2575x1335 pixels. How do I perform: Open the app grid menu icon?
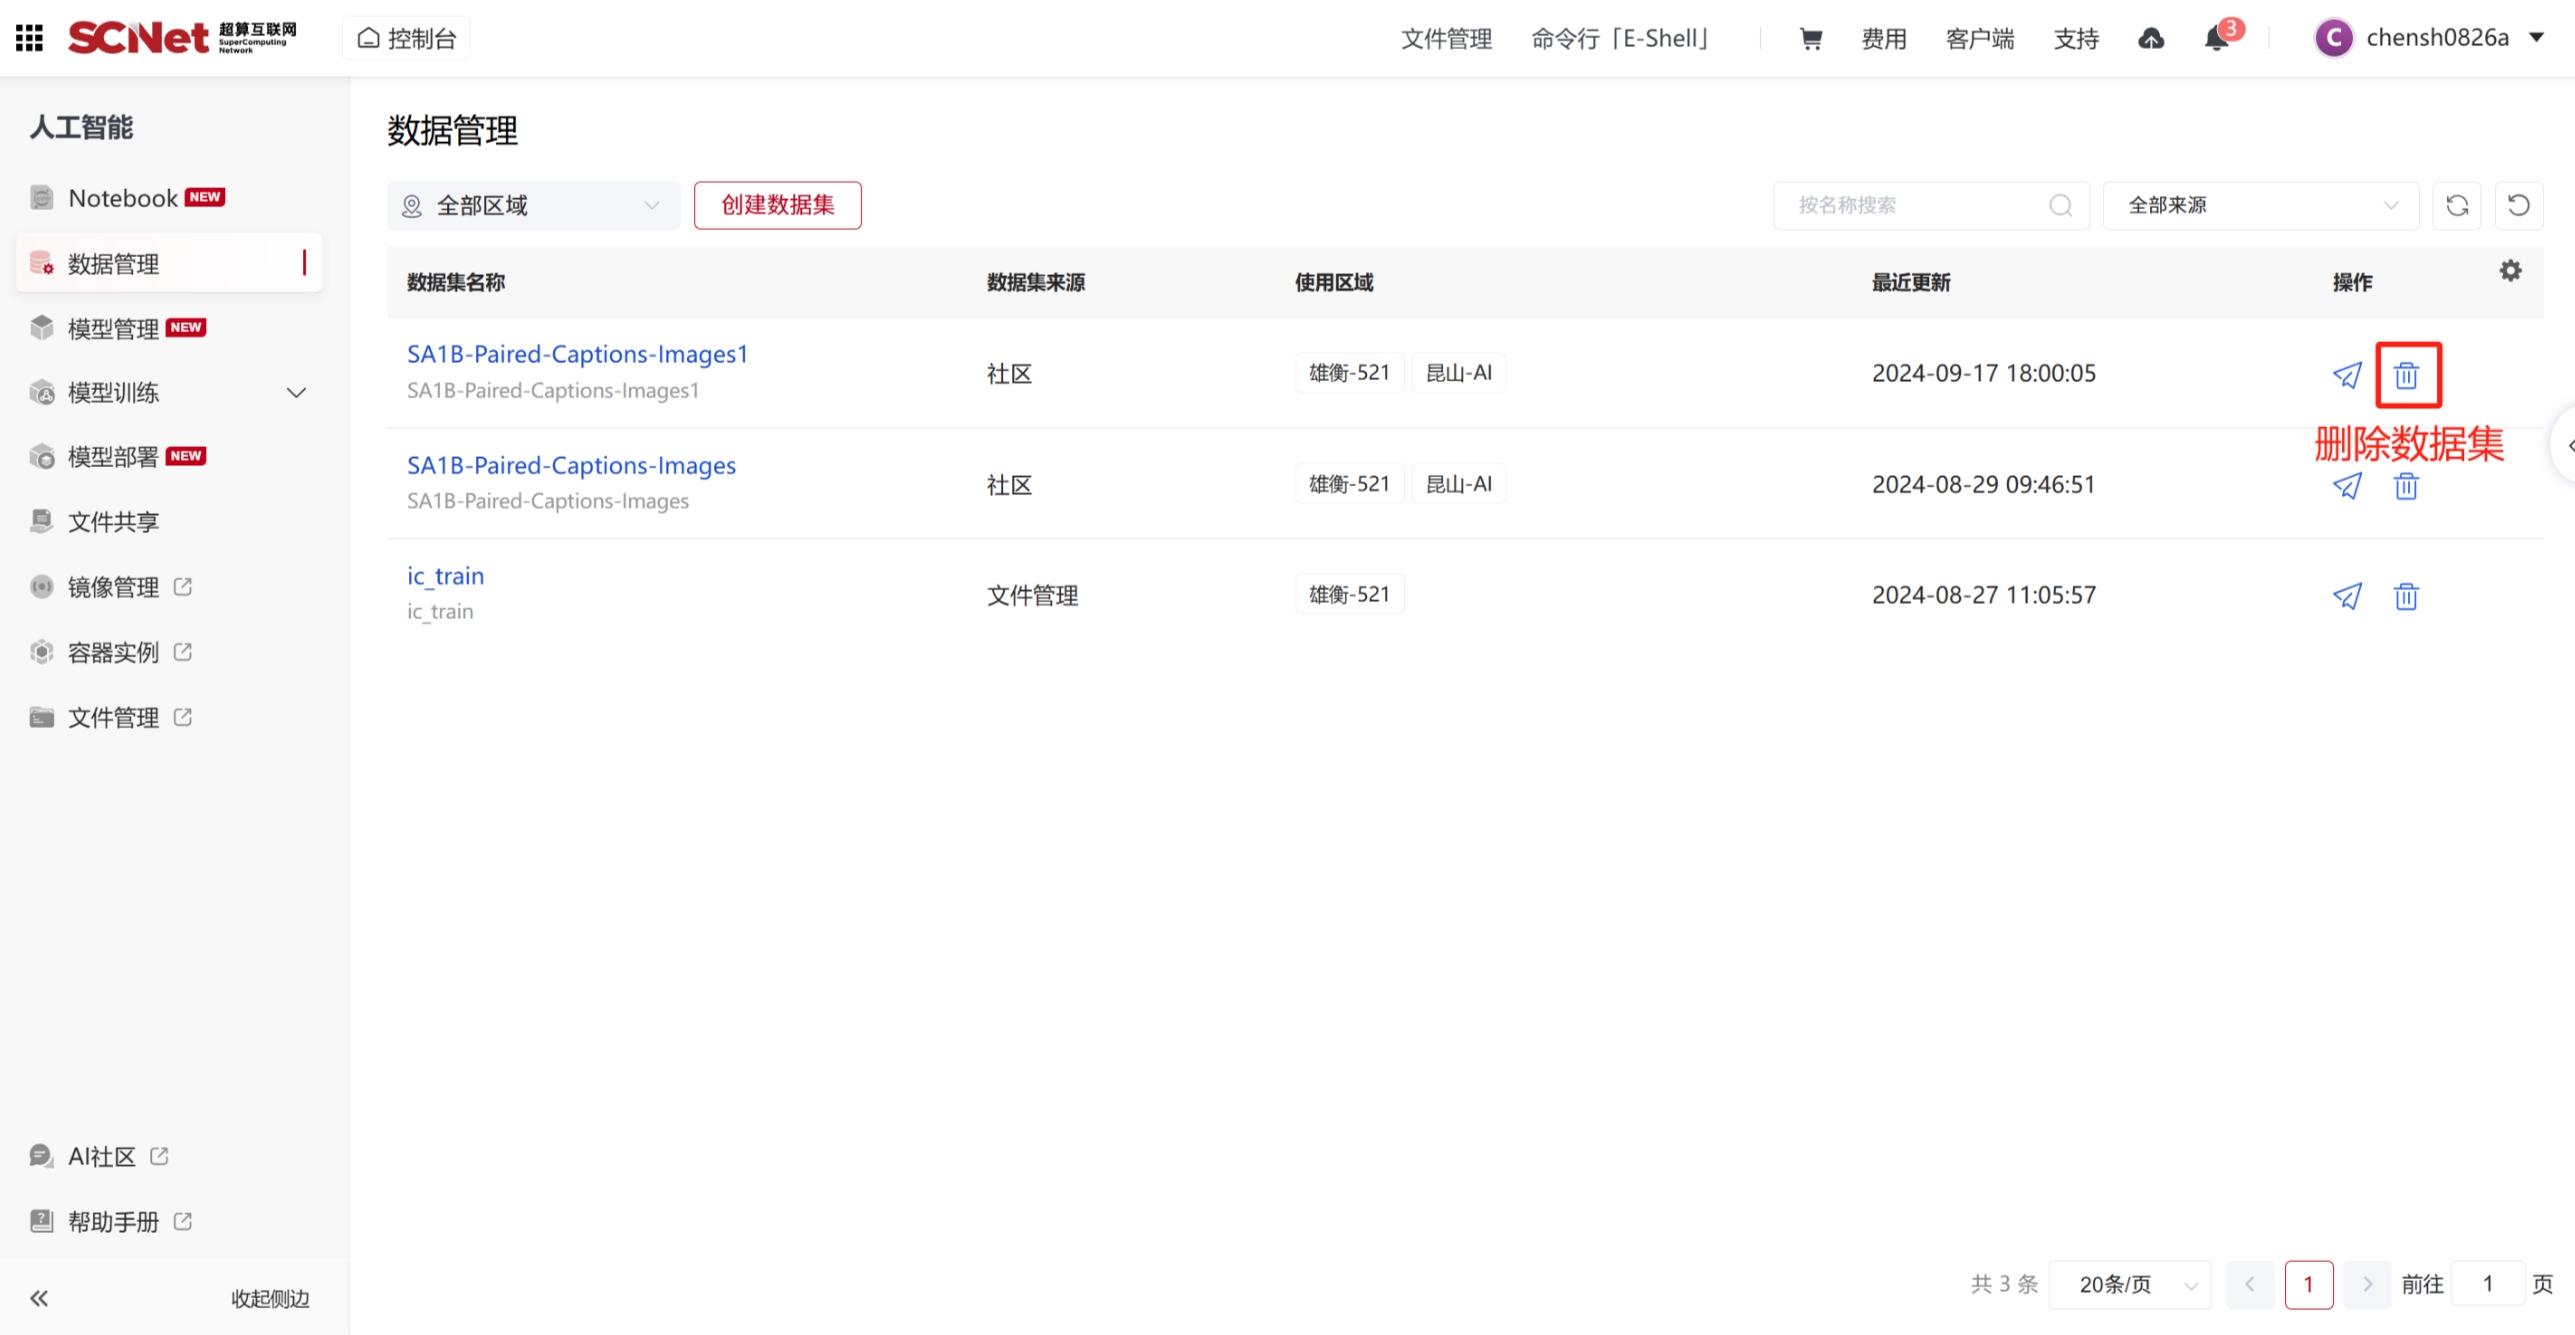click(30, 38)
